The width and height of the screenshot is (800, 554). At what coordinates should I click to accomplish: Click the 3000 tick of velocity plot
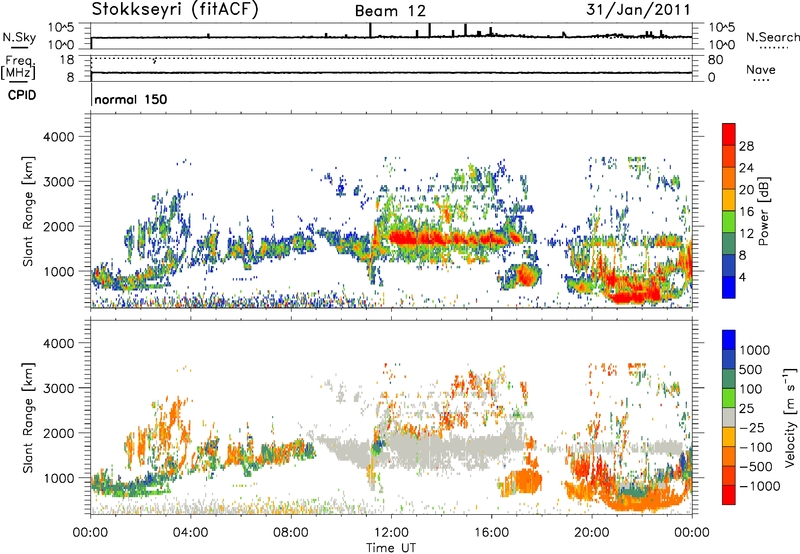point(59,389)
